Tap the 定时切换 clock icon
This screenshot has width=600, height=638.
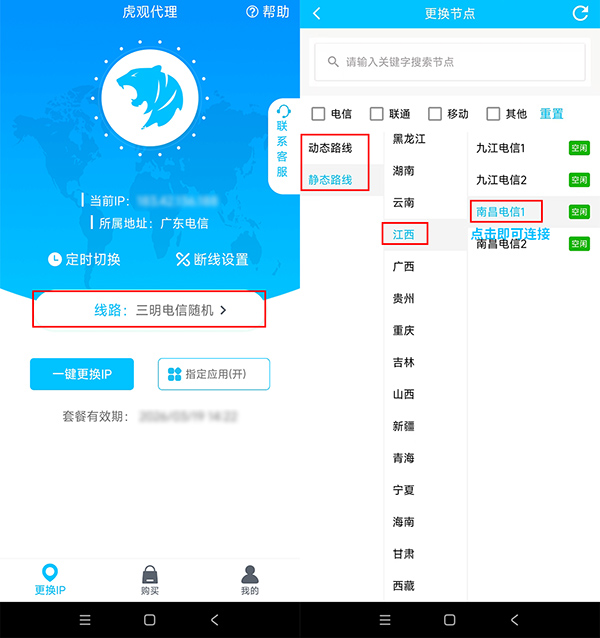(55, 259)
